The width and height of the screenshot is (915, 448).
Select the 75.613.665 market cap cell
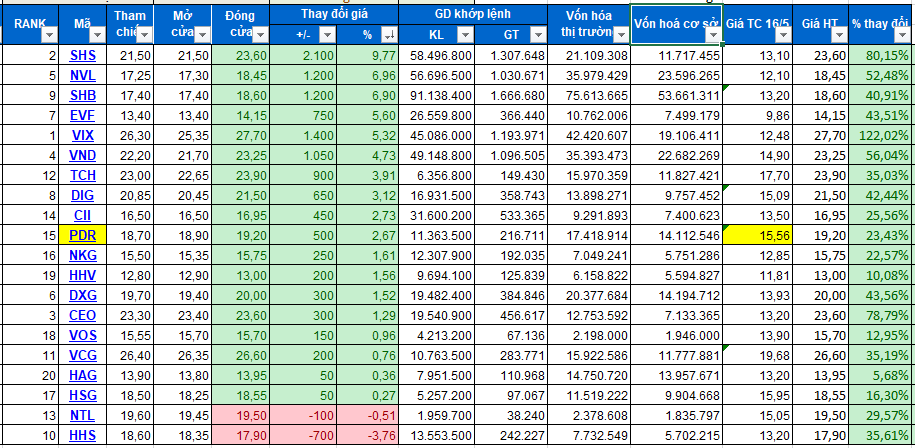click(x=589, y=96)
